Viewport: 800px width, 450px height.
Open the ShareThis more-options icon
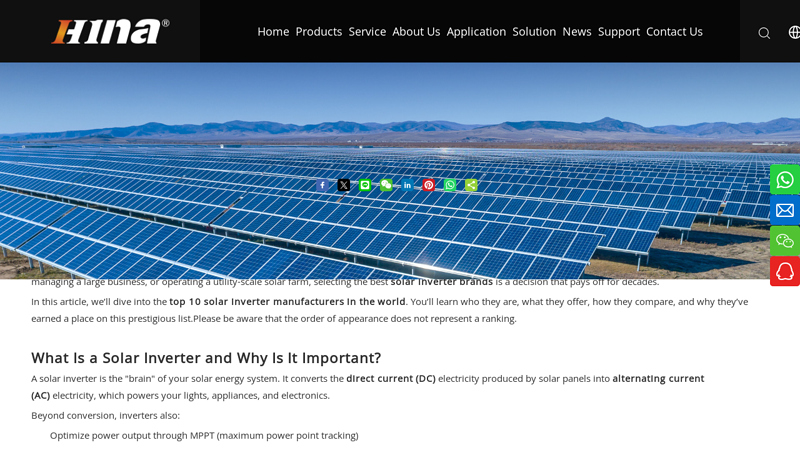(471, 185)
